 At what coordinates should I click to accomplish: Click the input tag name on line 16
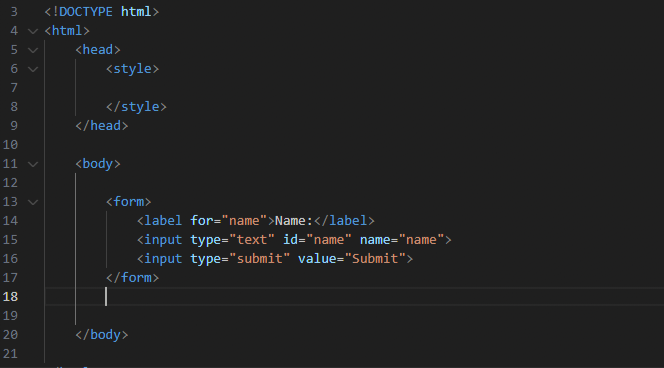(x=163, y=259)
